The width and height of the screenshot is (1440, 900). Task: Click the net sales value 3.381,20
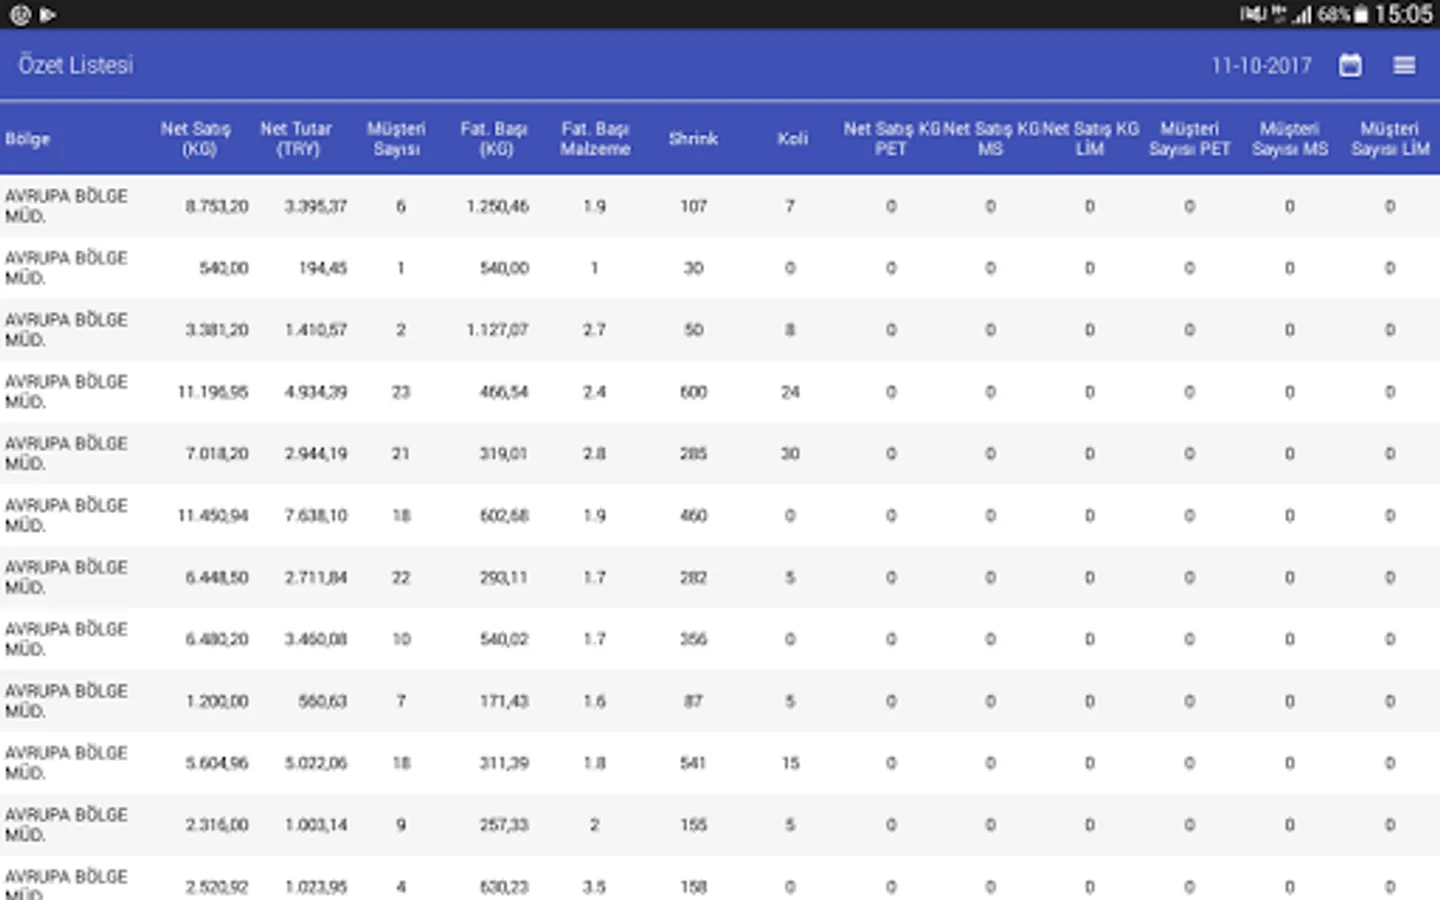tap(217, 330)
